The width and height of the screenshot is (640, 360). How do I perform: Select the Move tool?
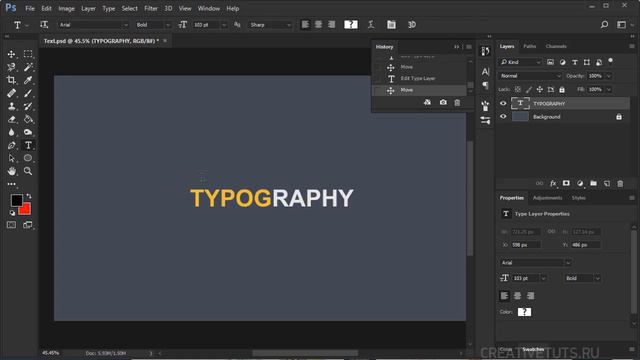[11, 54]
